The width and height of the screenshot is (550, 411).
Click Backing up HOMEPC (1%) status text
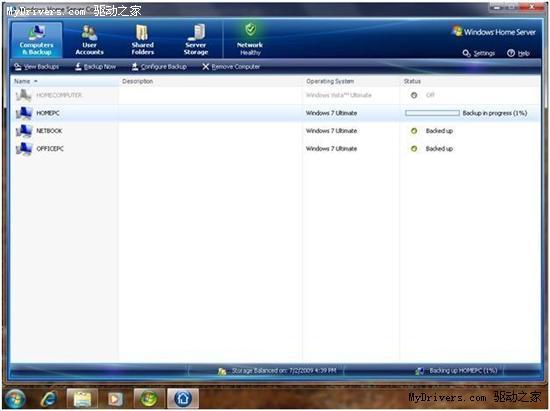[463, 371]
